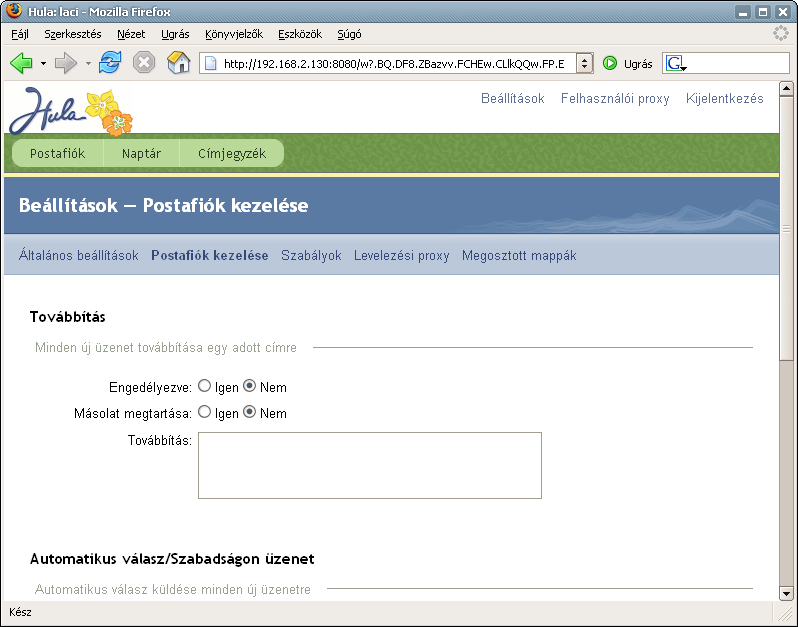Open the Nézet menu

pos(131,34)
